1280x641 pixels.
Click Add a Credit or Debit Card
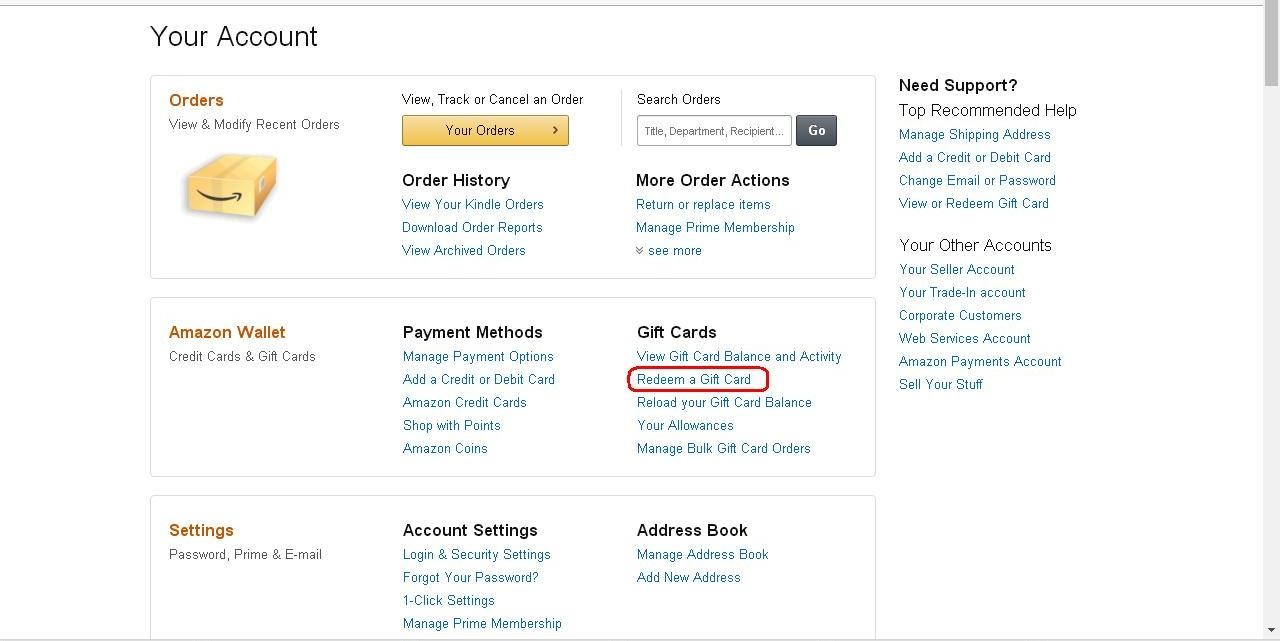click(478, 379)
